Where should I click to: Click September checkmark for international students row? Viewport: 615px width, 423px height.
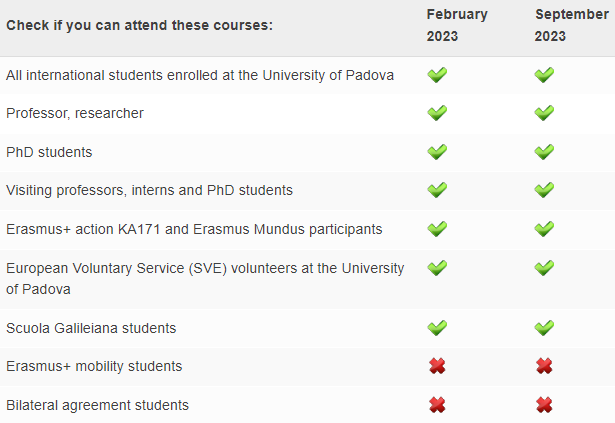[x=544, y=75]
